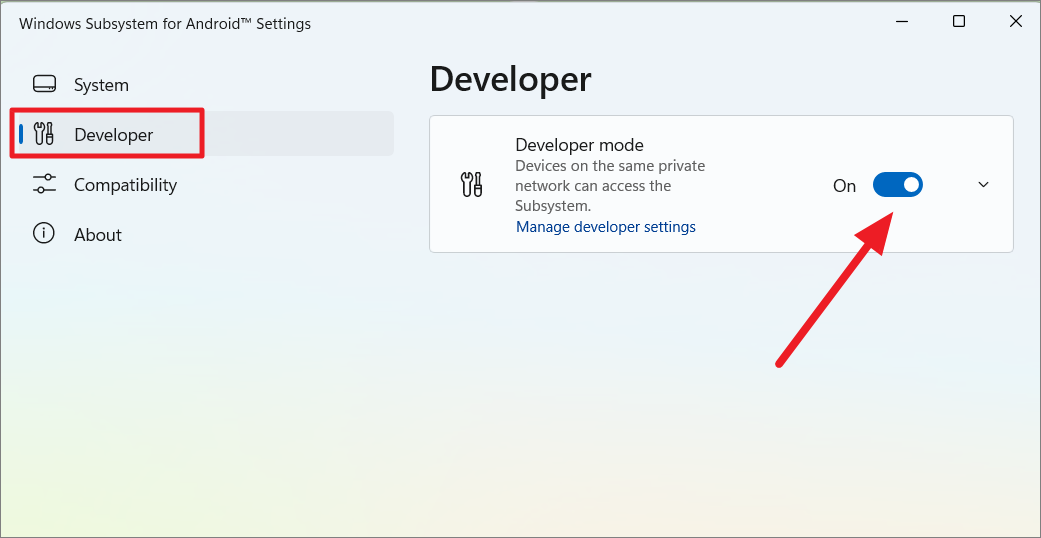
Task: Click the Developer page heading
Action: [511, 79]
